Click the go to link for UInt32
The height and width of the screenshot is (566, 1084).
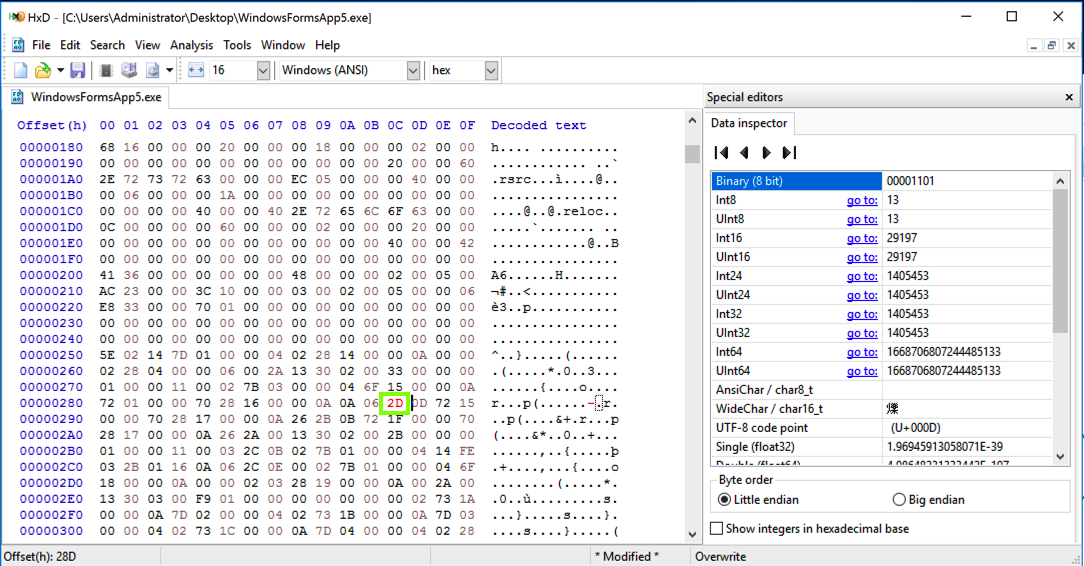(862, 333)
